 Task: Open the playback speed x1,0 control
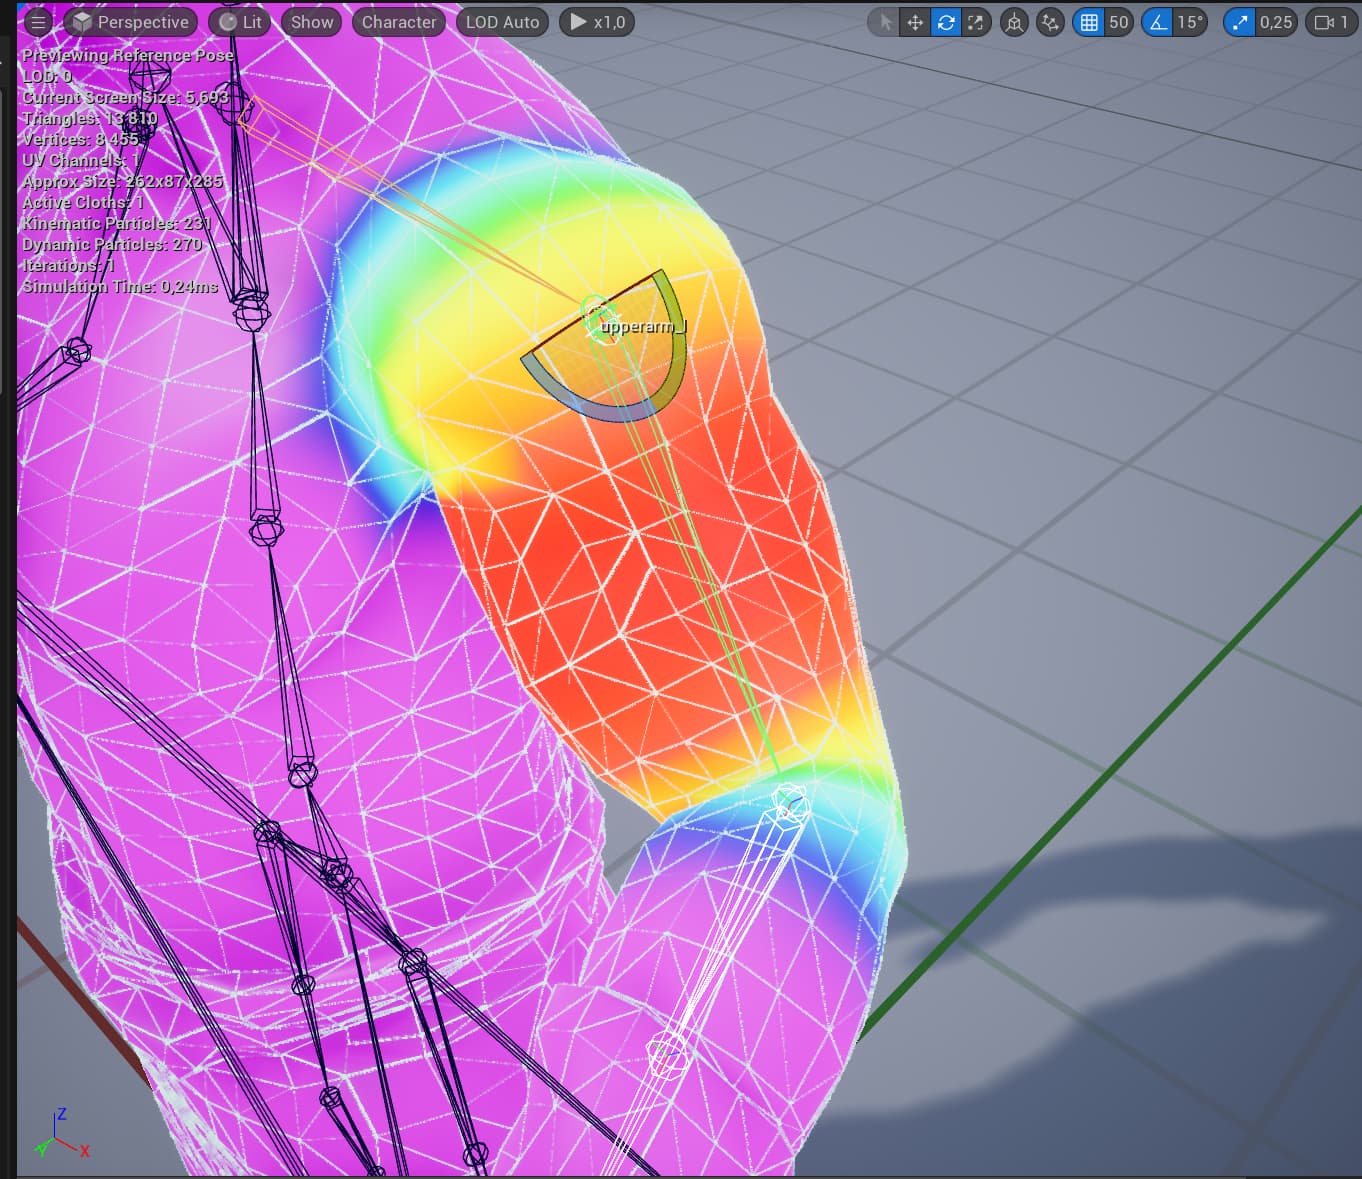tap(597, 22)
